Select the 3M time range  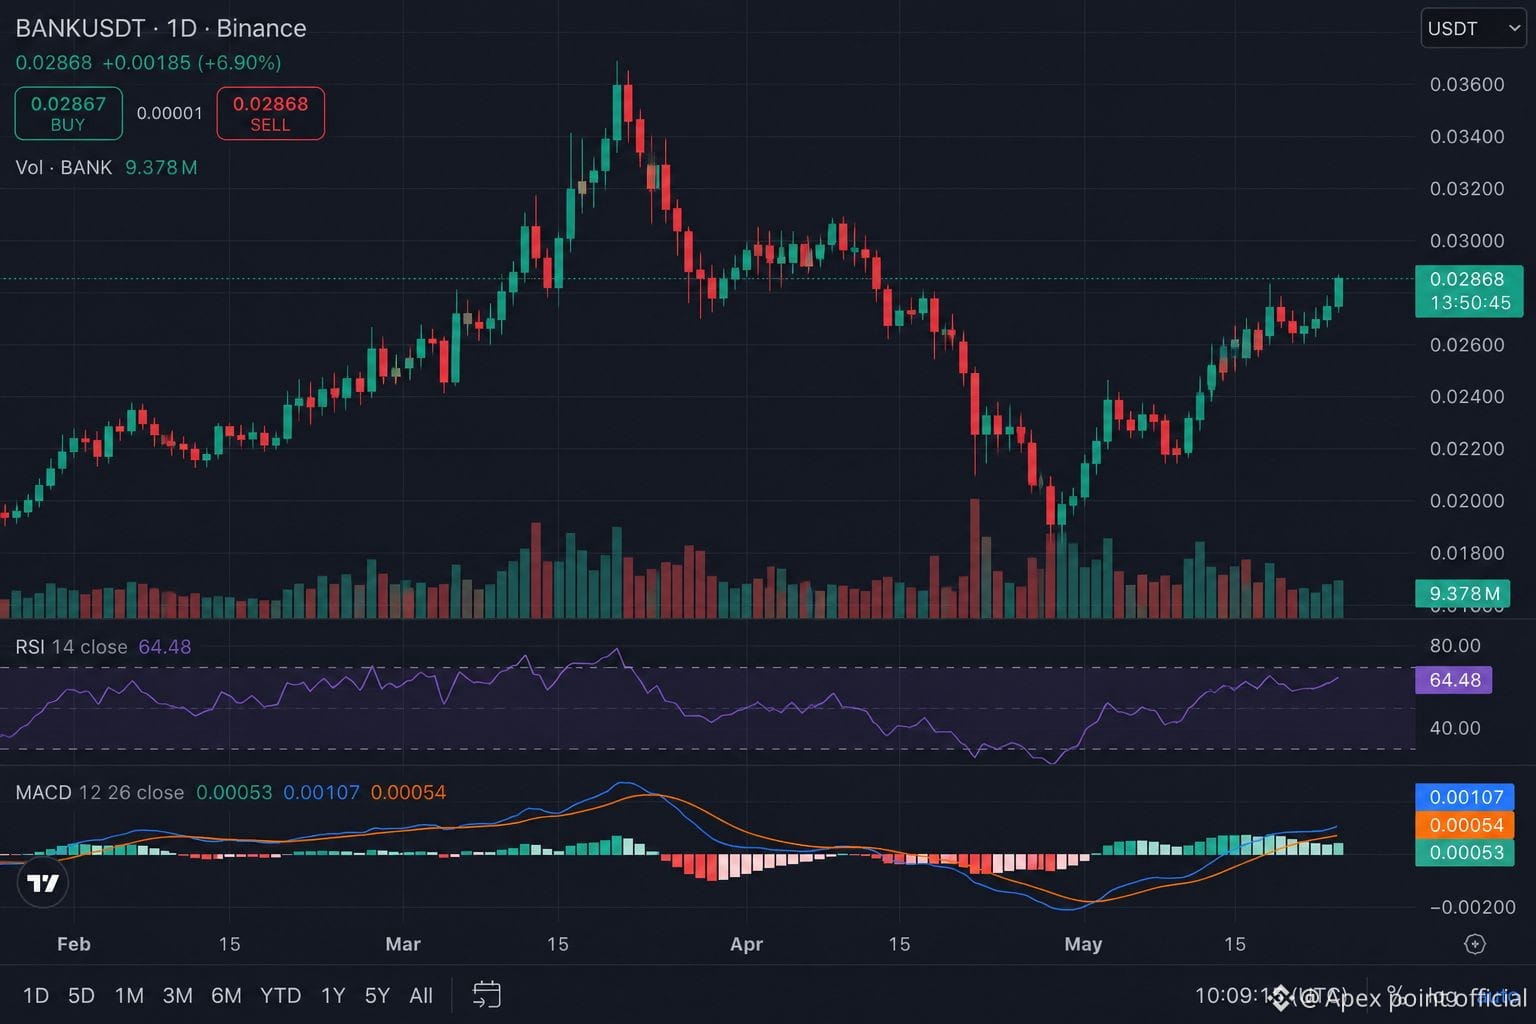click(177, 995)
